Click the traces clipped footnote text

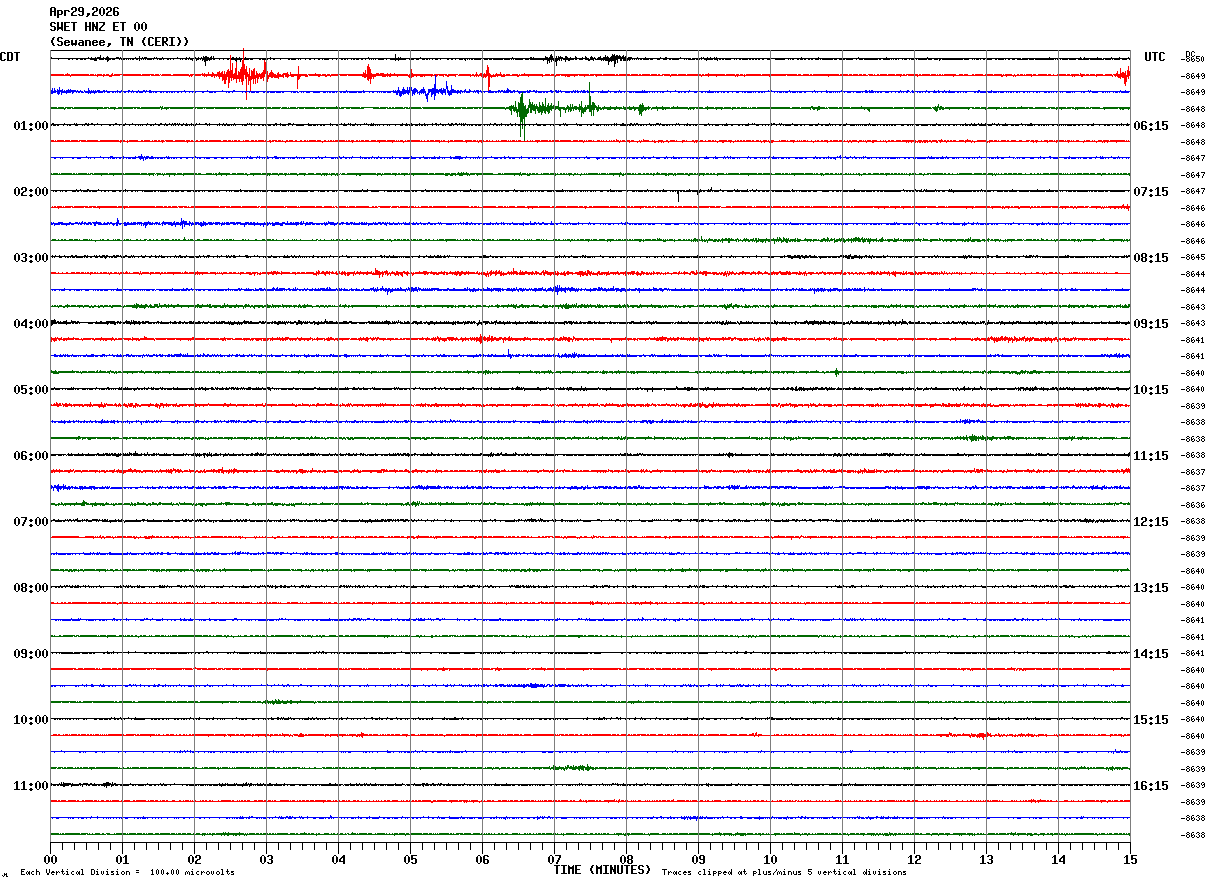pos(784,872)
